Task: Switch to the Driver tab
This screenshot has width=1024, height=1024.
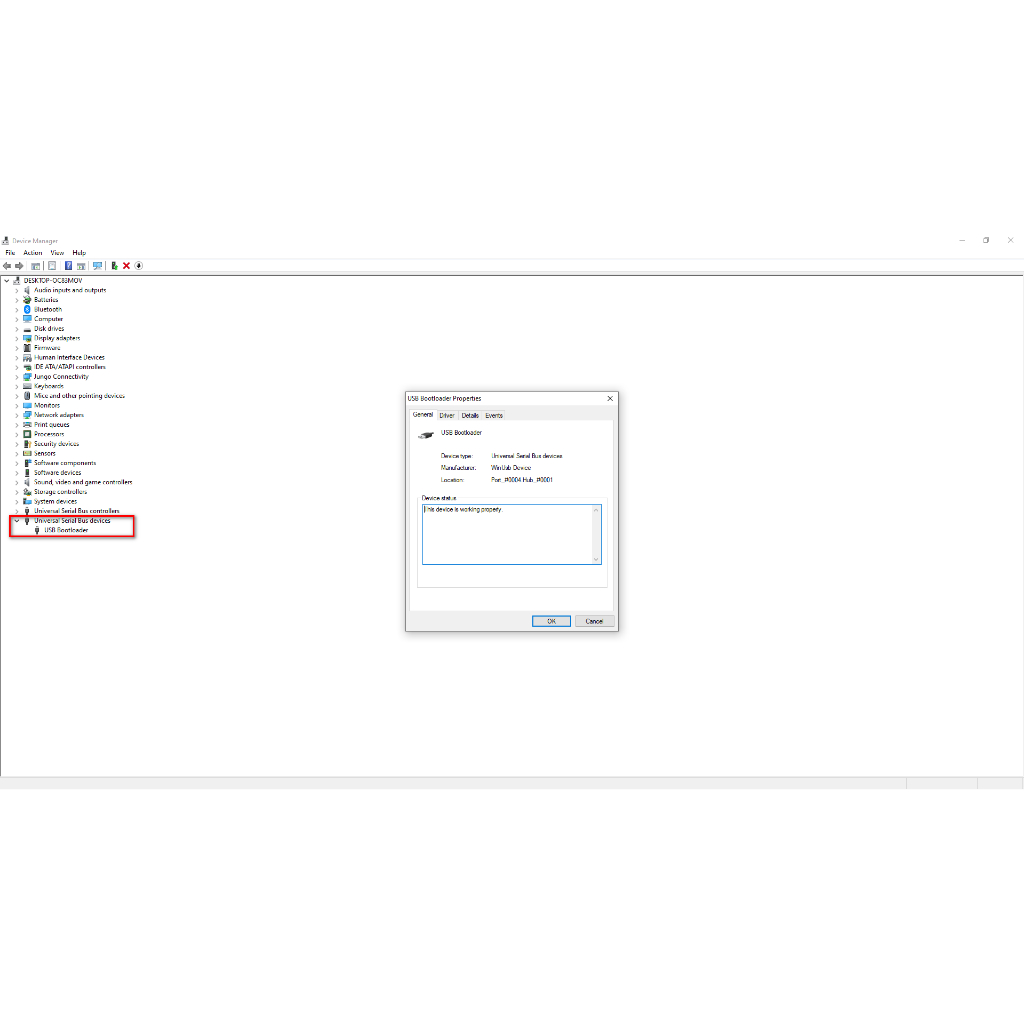Action: 446,415
